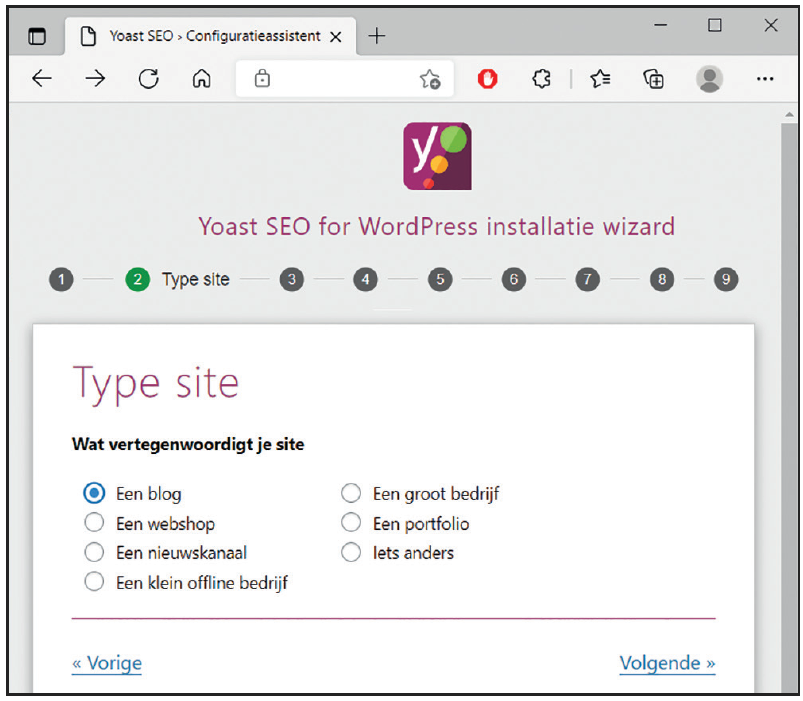Choose the 'Een webshop' radio option

[x=94, y=523]
